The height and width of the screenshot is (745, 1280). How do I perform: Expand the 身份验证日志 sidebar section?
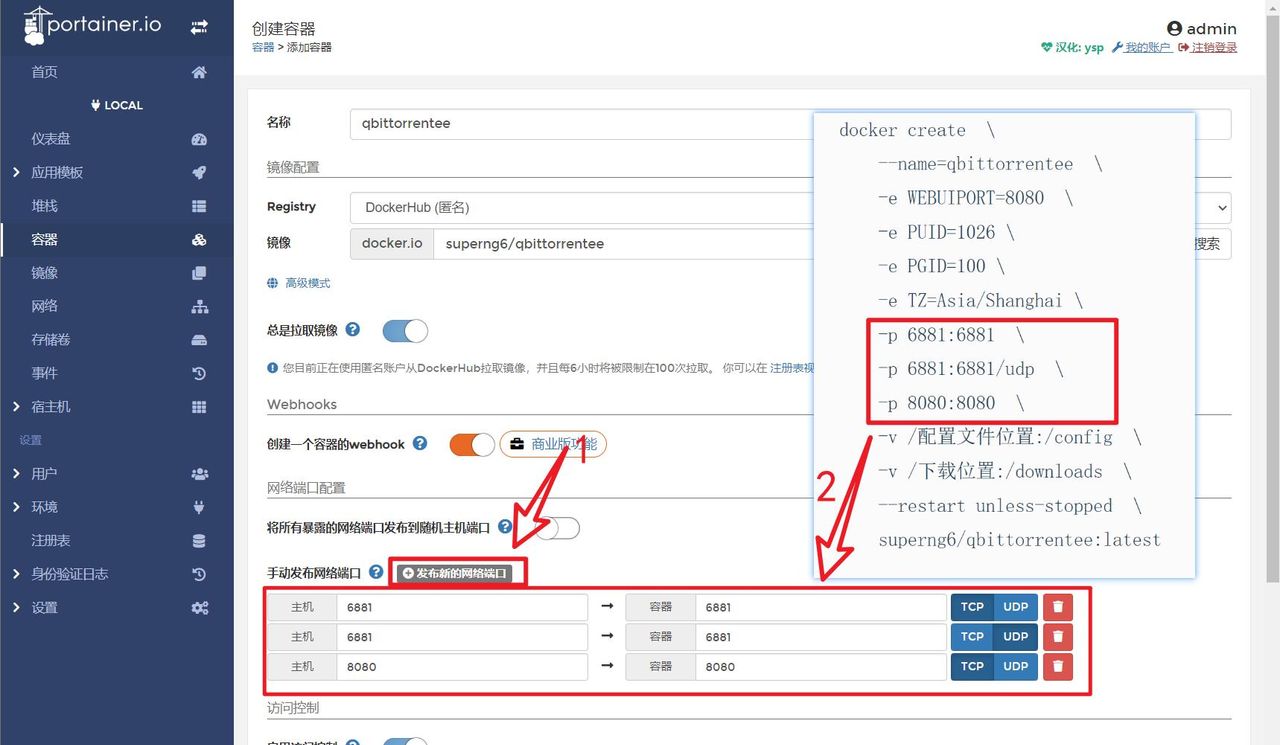[16, 574]
